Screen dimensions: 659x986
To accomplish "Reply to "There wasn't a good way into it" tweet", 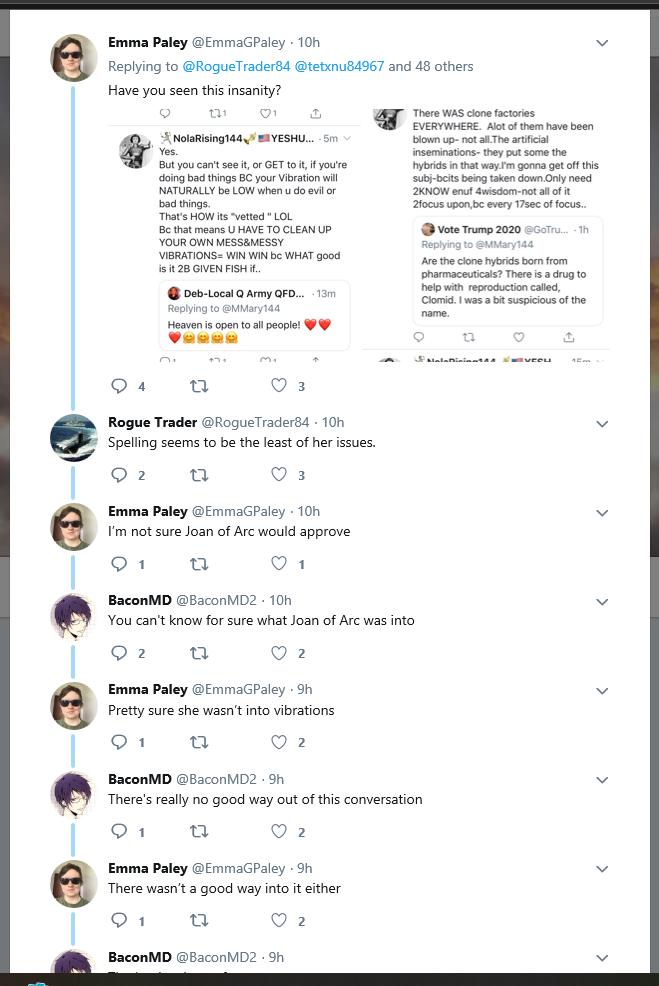I will pos(119,920).
